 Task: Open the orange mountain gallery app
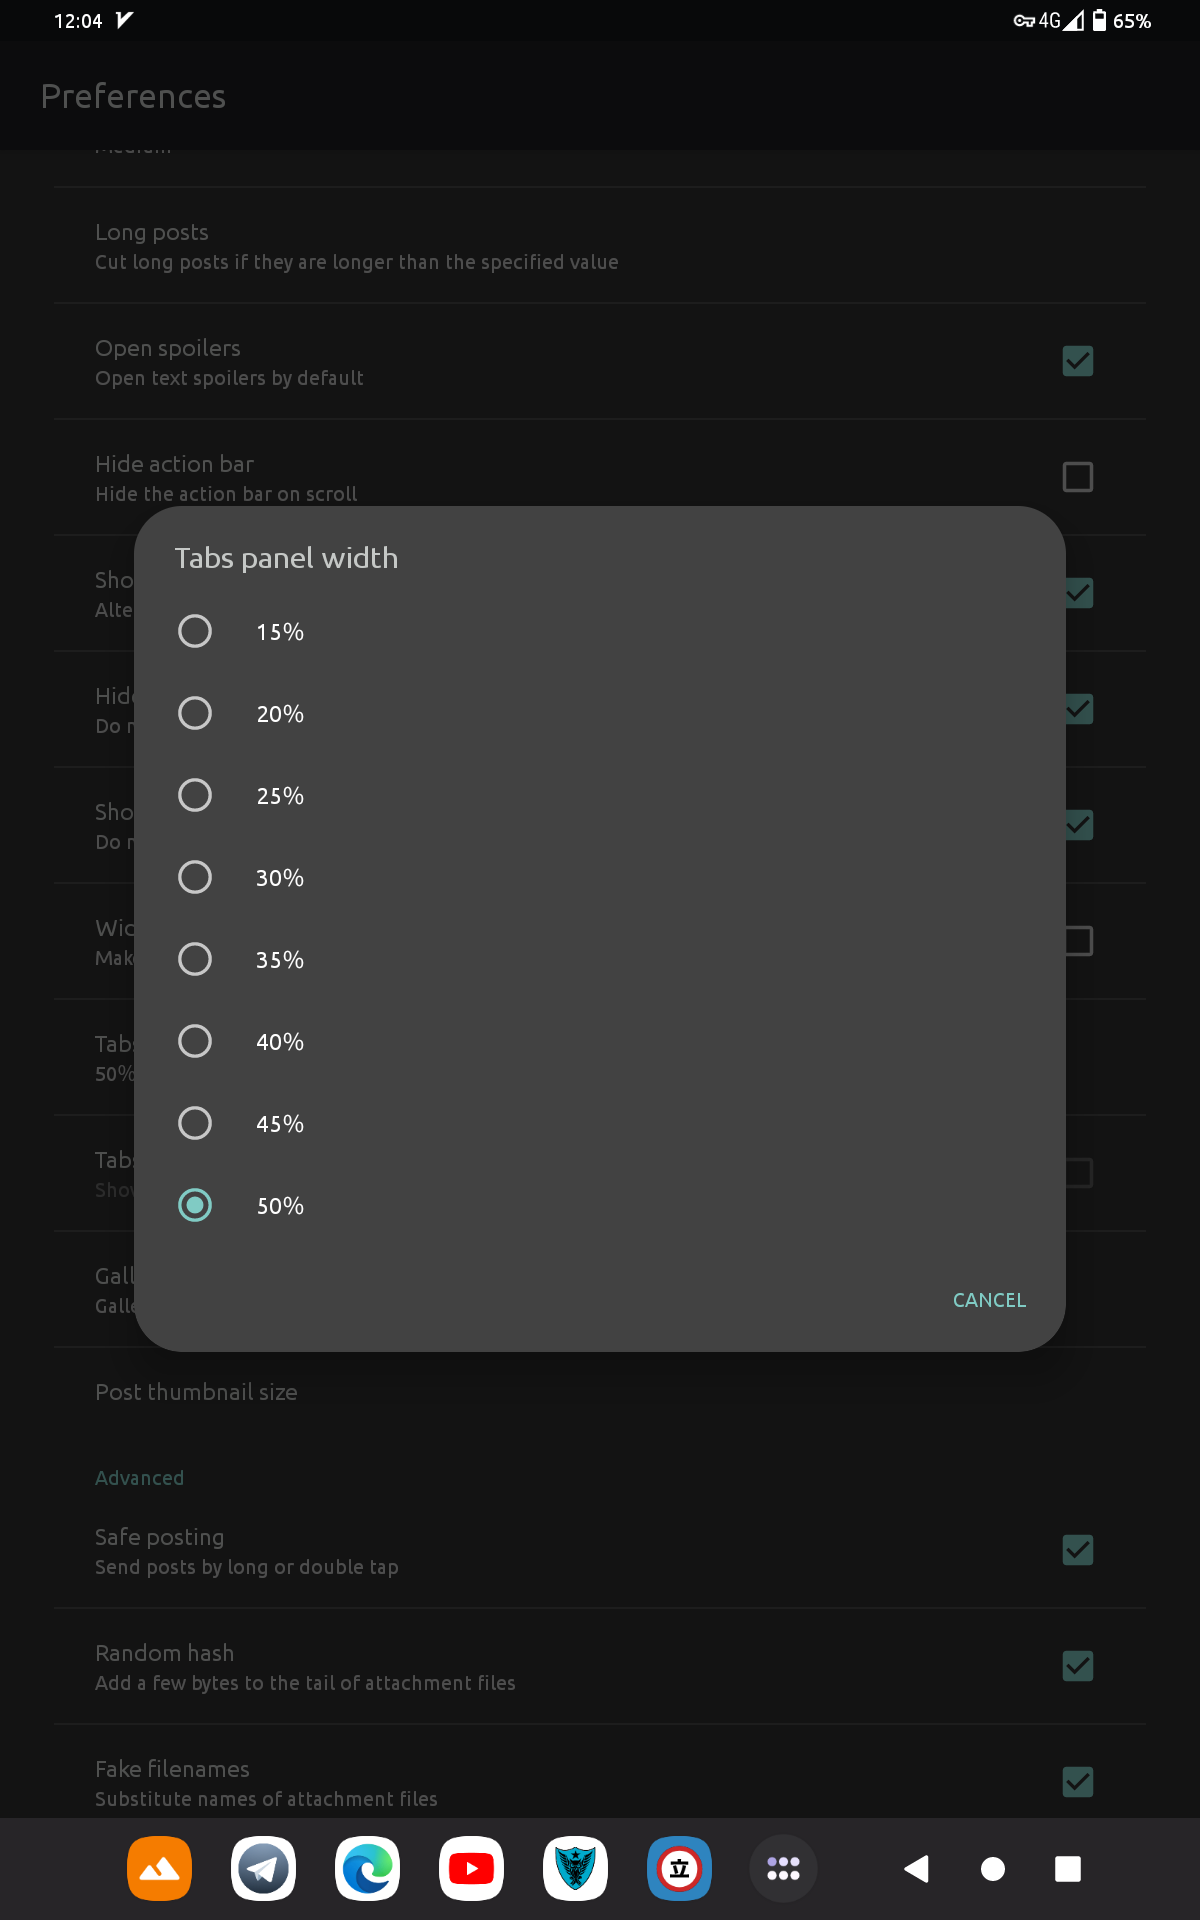[159, 1869]
